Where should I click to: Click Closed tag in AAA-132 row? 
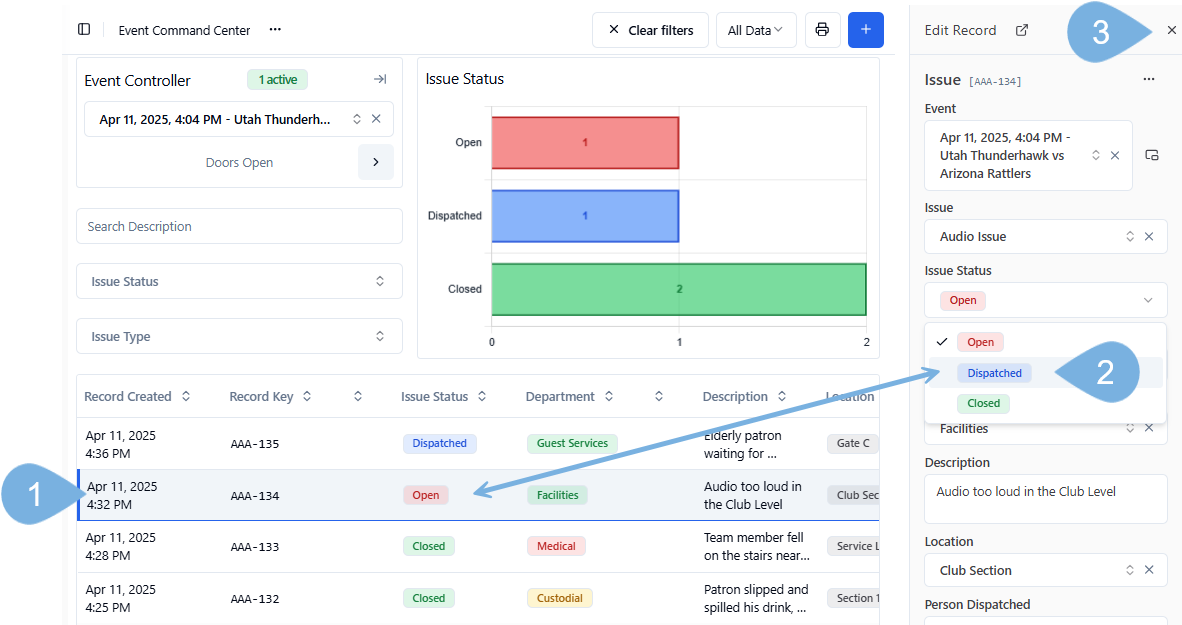(x=429, y=598)
